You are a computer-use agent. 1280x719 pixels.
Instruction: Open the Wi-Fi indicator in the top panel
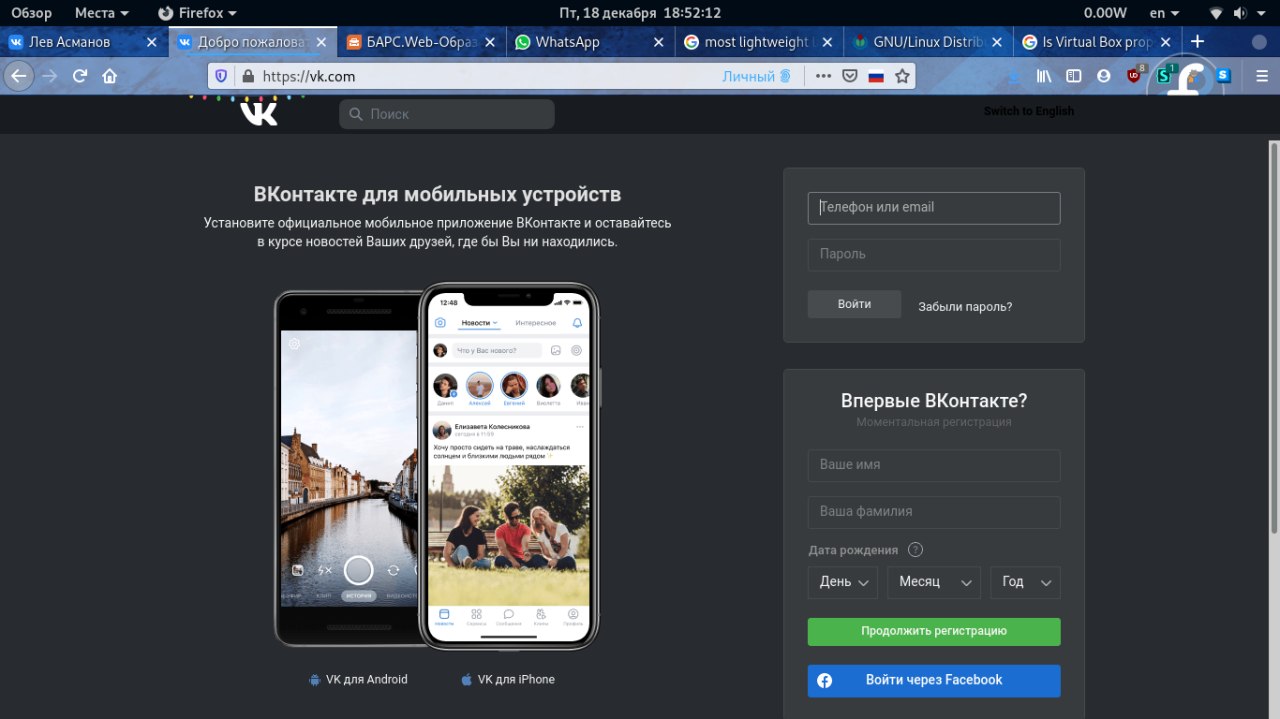[1216, 13]
